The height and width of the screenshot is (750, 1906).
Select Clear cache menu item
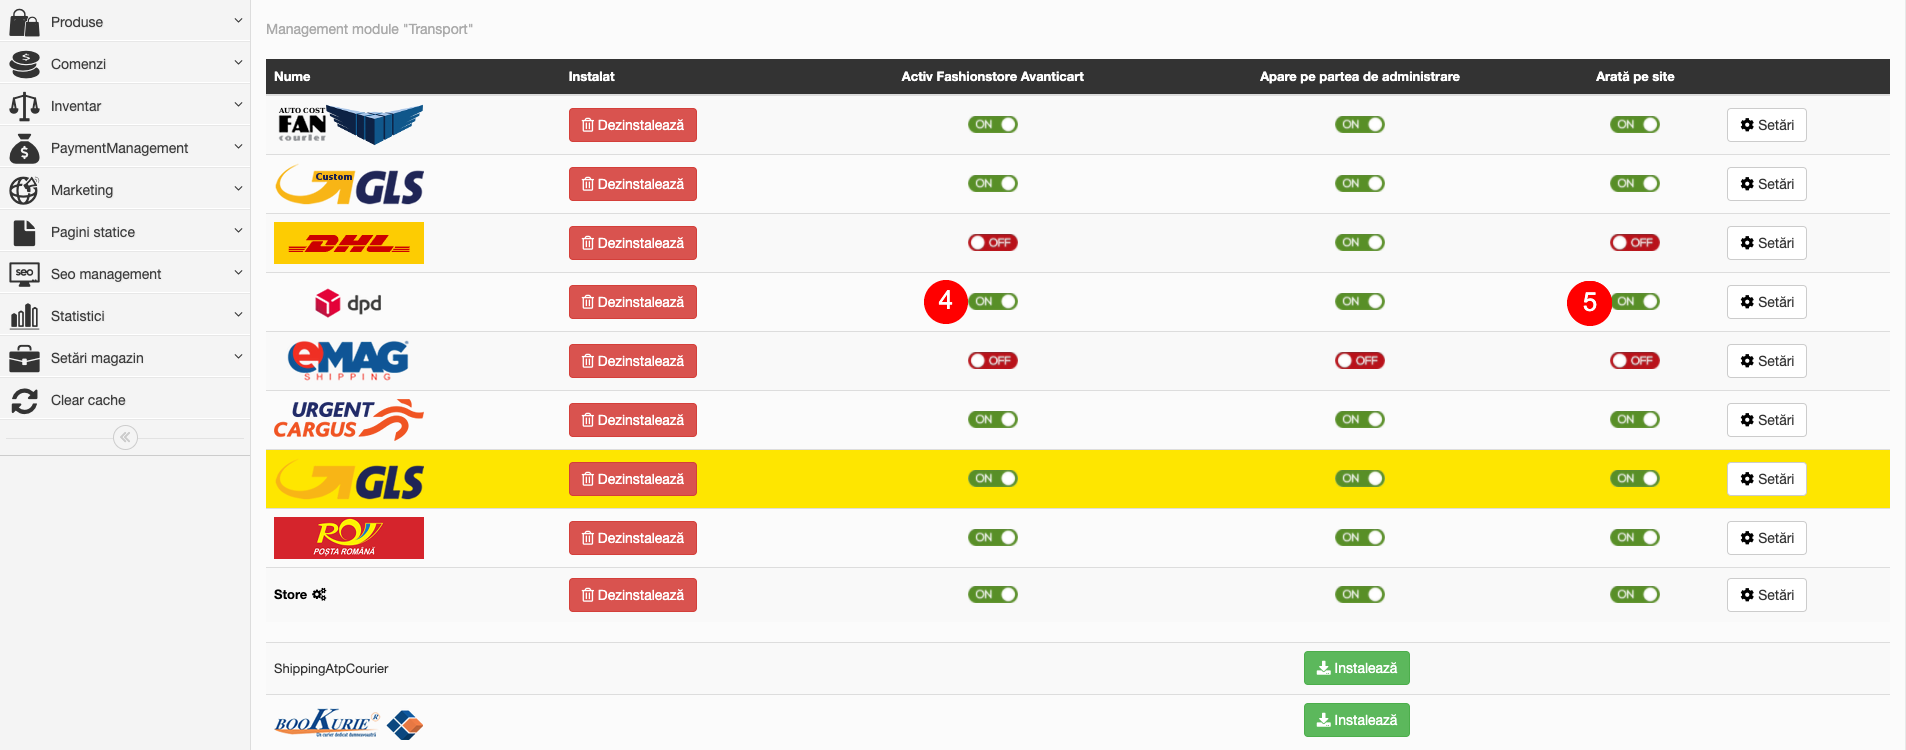[125, 400]
